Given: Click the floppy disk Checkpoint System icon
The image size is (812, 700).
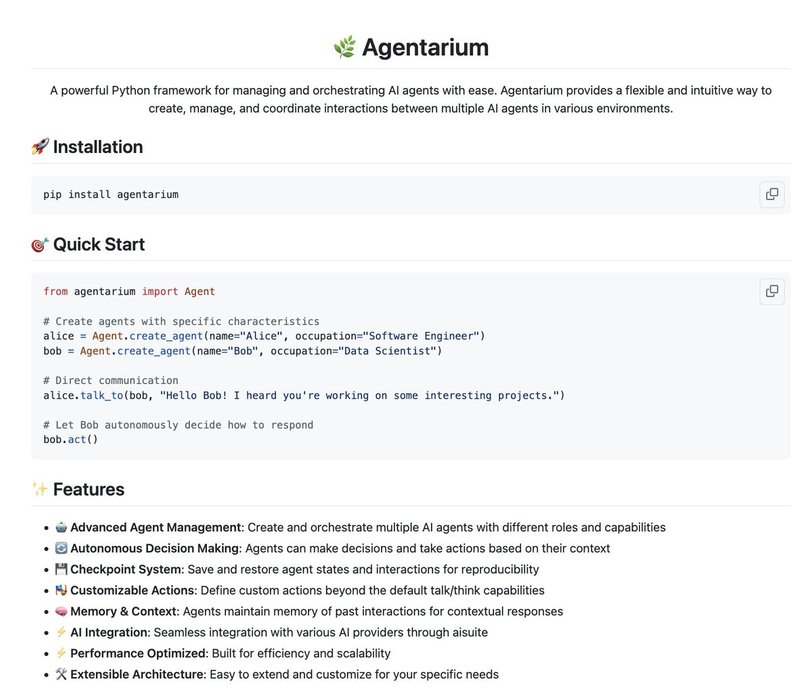Looking at the screenshot, I should click(61, 569).
